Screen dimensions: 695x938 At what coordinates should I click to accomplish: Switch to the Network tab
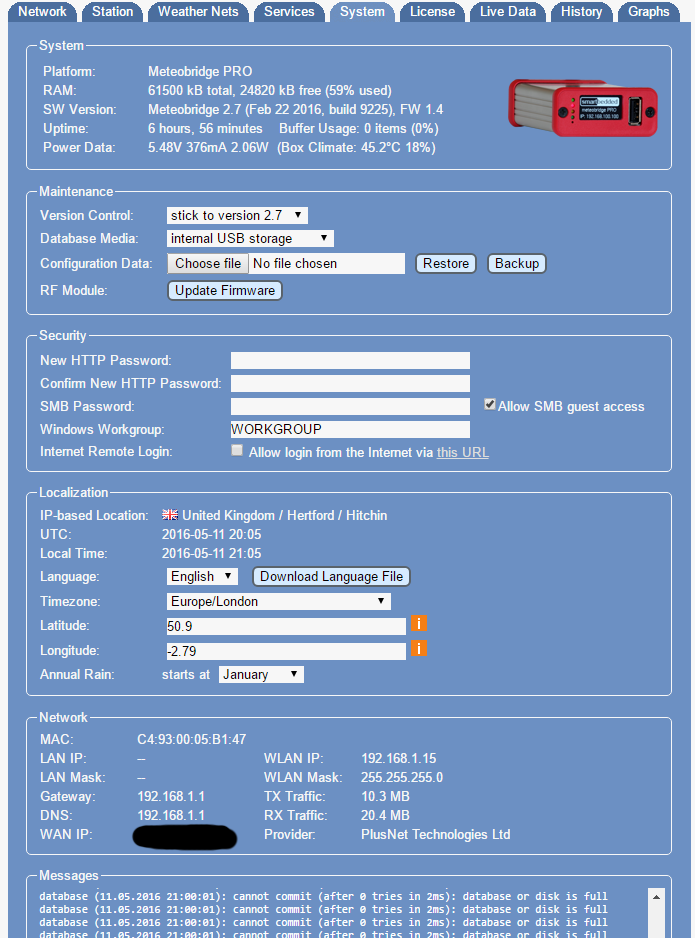(42, 12)
